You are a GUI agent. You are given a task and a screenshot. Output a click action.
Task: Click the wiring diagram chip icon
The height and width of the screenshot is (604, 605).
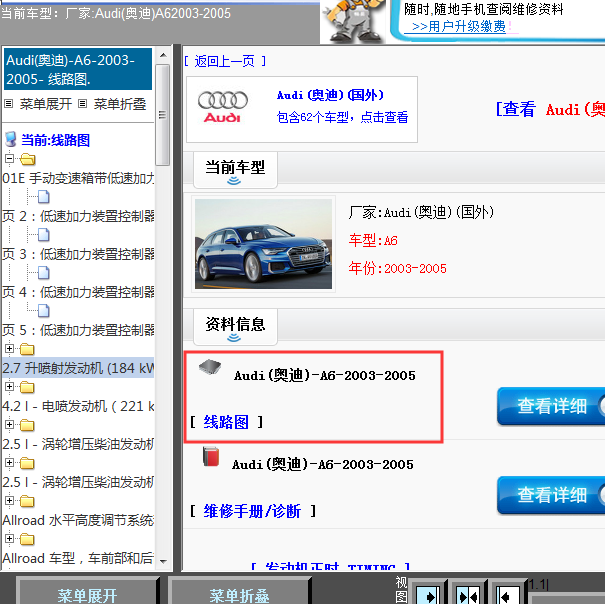[210, 367]
